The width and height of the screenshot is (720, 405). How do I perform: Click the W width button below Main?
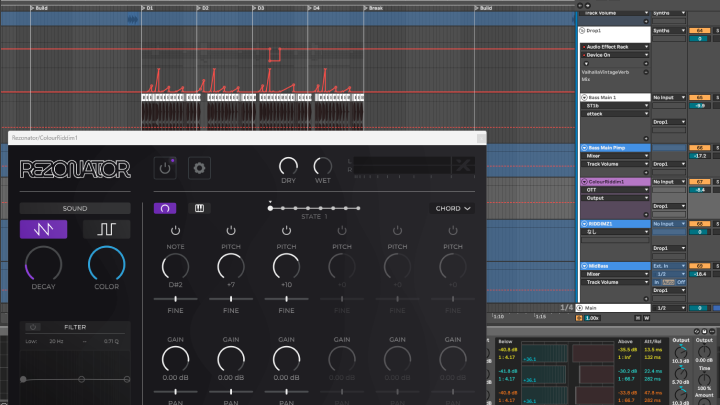pos(646,318)
